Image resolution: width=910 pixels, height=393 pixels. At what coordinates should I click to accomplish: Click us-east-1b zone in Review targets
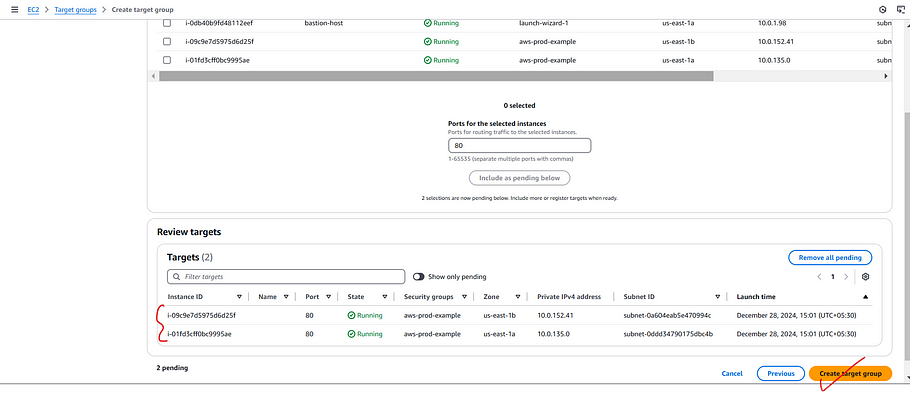pos(500,316)
